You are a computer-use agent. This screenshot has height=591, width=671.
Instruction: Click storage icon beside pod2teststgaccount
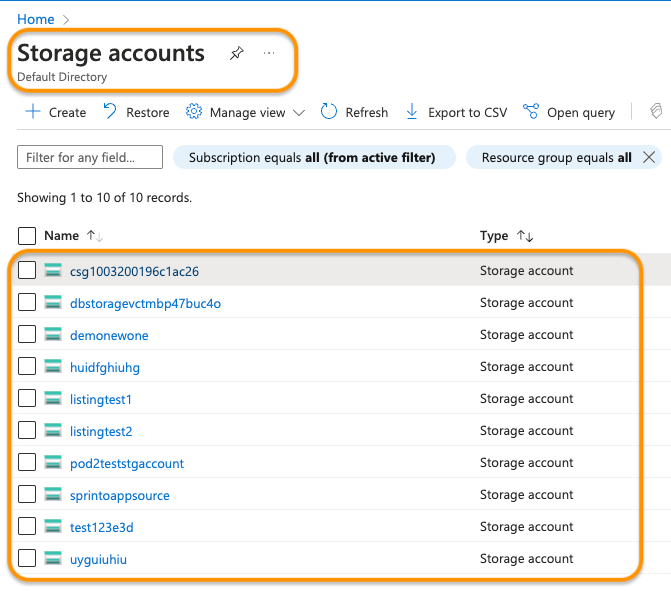coord(53,463)
